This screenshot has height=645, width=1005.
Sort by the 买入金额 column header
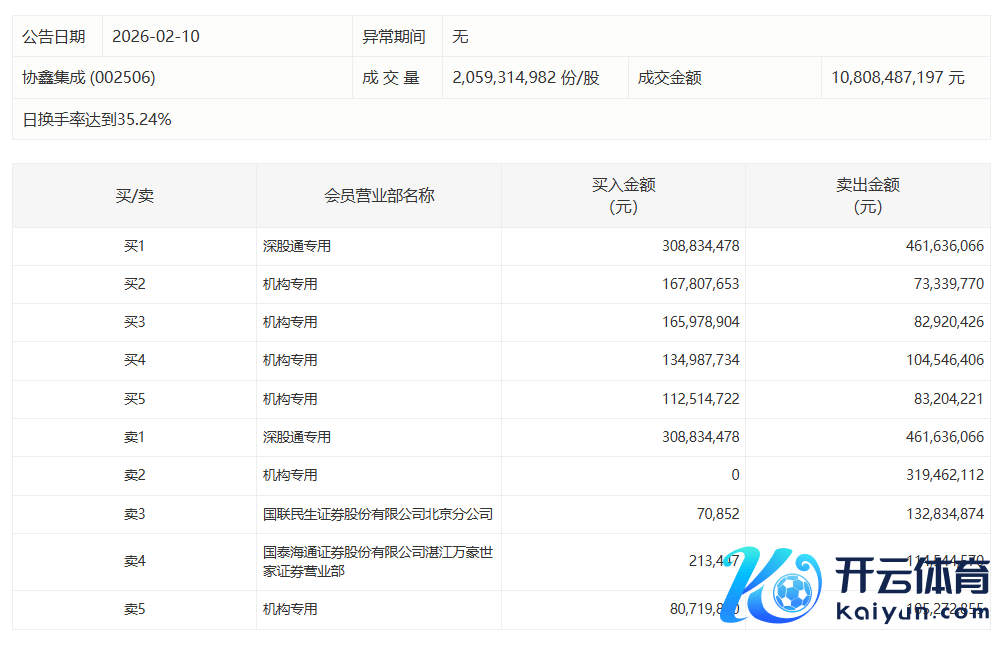(623, 196)
